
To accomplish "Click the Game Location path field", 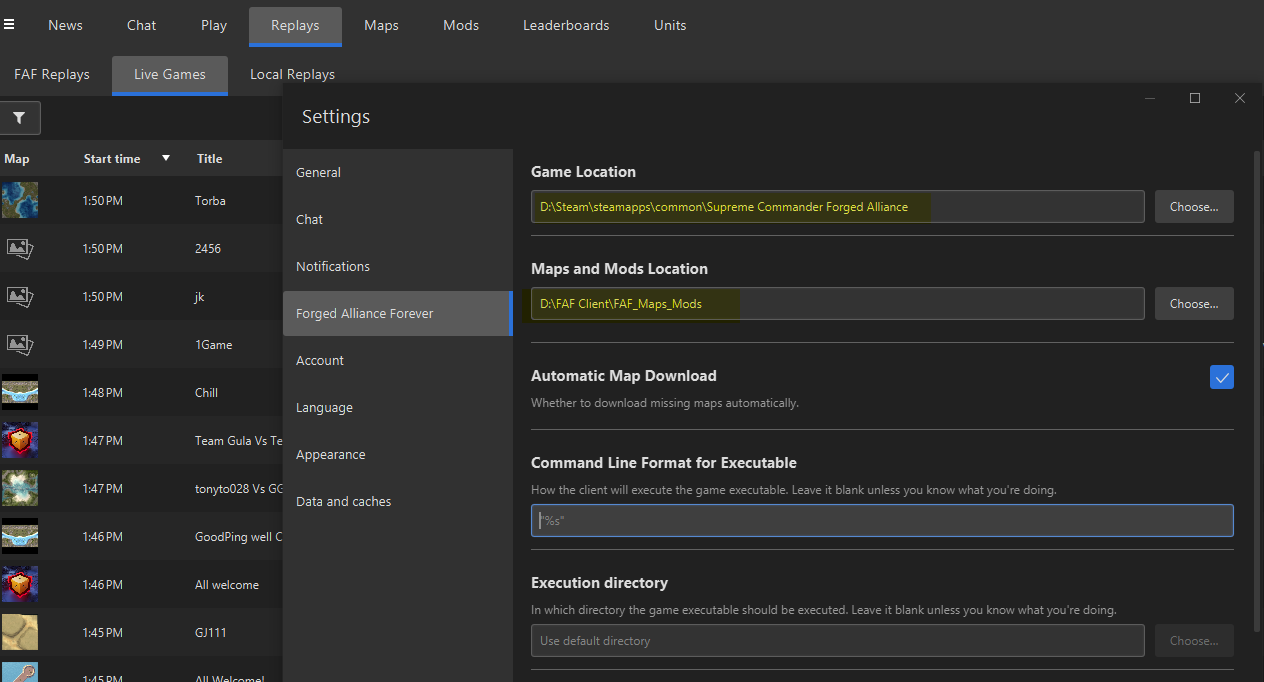I will (x=838, y=207).
